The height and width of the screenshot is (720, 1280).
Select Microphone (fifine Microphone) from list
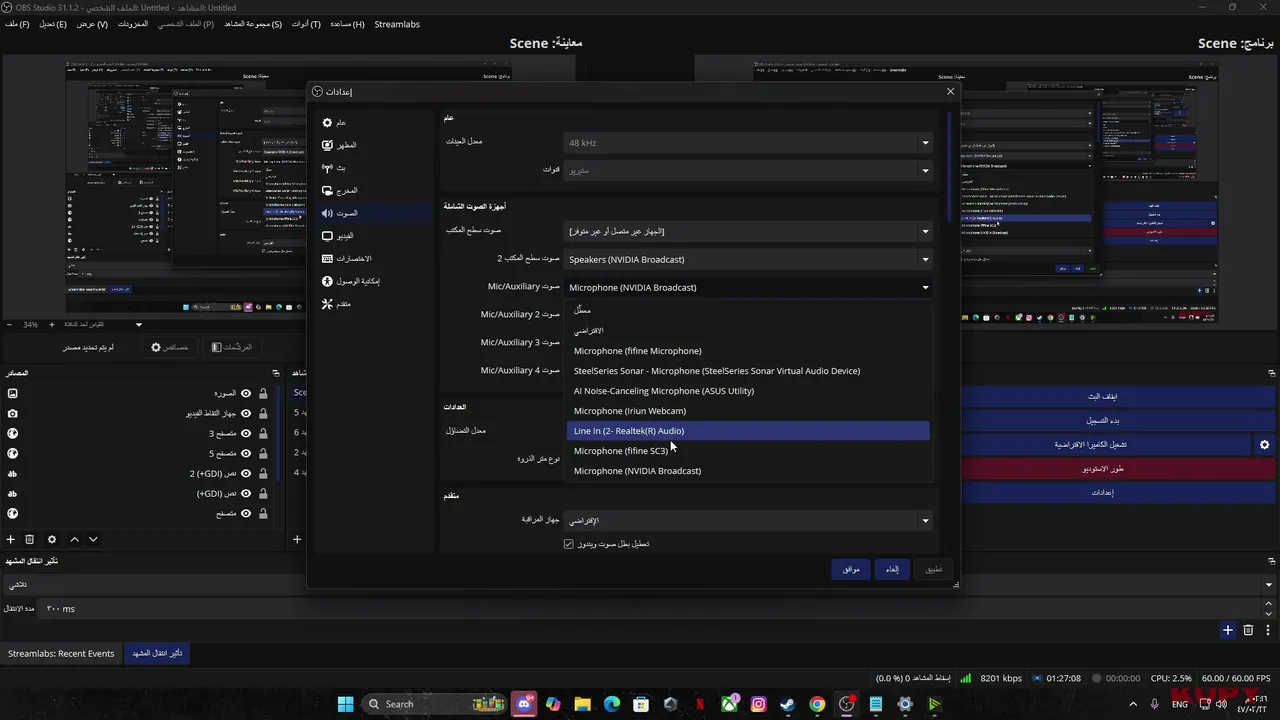click(x=748, y=351)
